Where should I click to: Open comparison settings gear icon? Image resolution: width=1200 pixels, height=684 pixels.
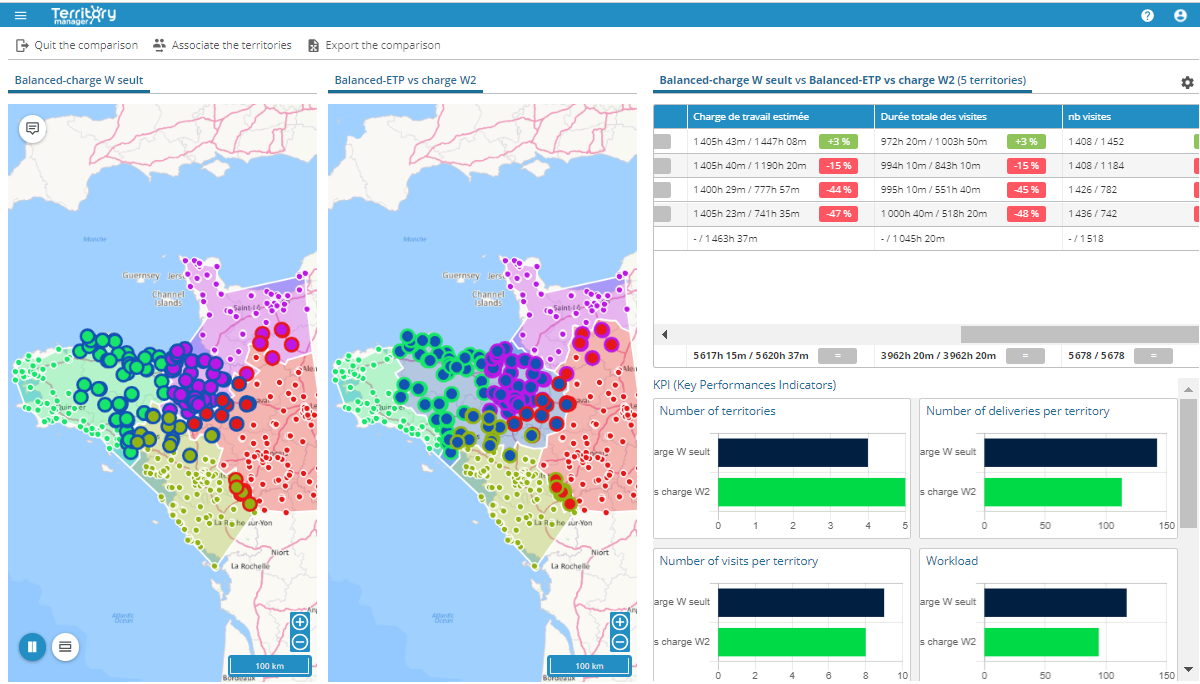[1187, 82]
